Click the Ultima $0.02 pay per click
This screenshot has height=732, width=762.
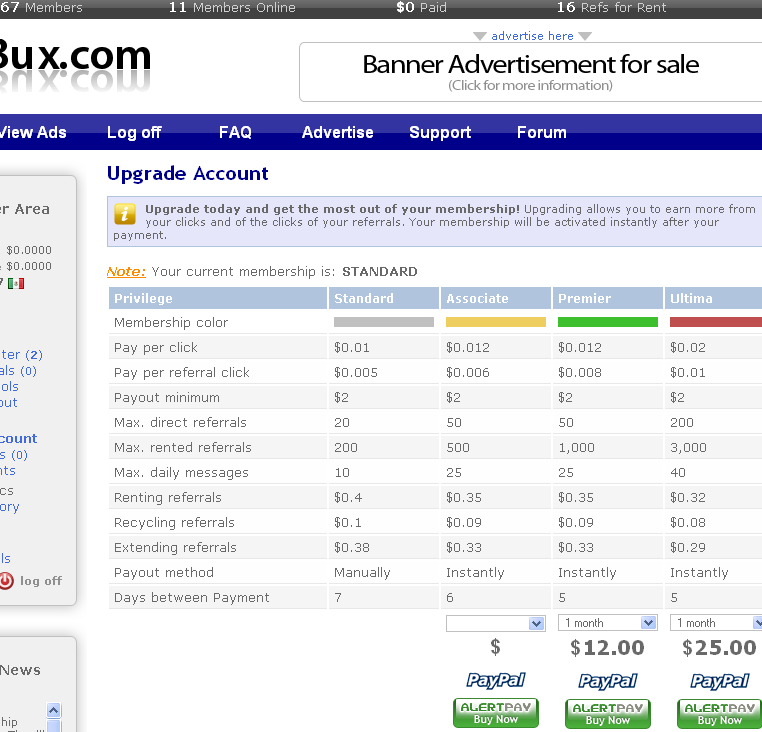pyautogui.click(x=688, y=348)
